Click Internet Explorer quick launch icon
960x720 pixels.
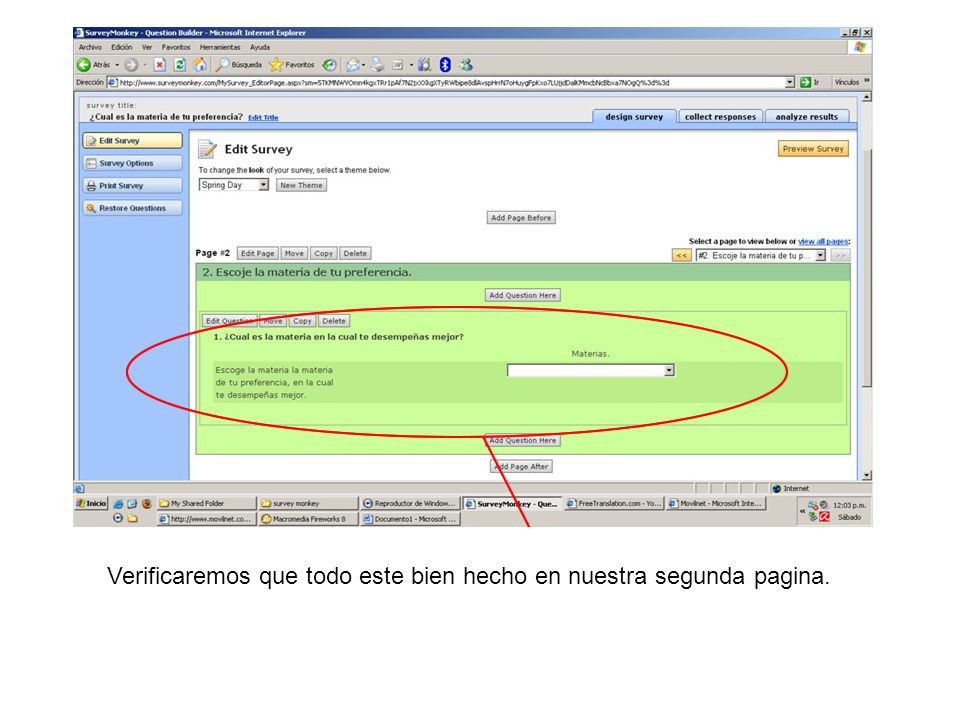point(118,503)
